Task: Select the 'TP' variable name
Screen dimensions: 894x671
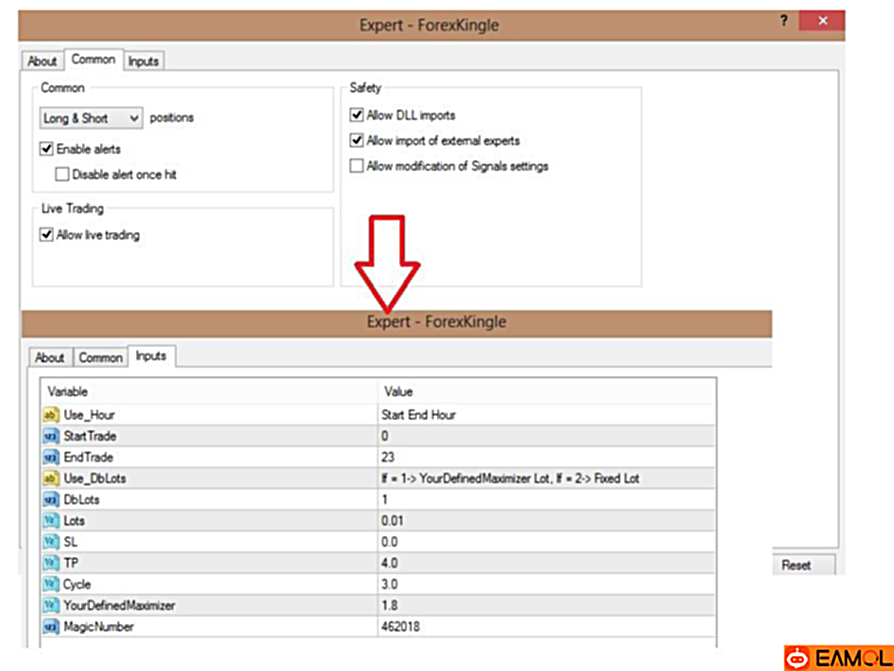Action: (71, 563)
